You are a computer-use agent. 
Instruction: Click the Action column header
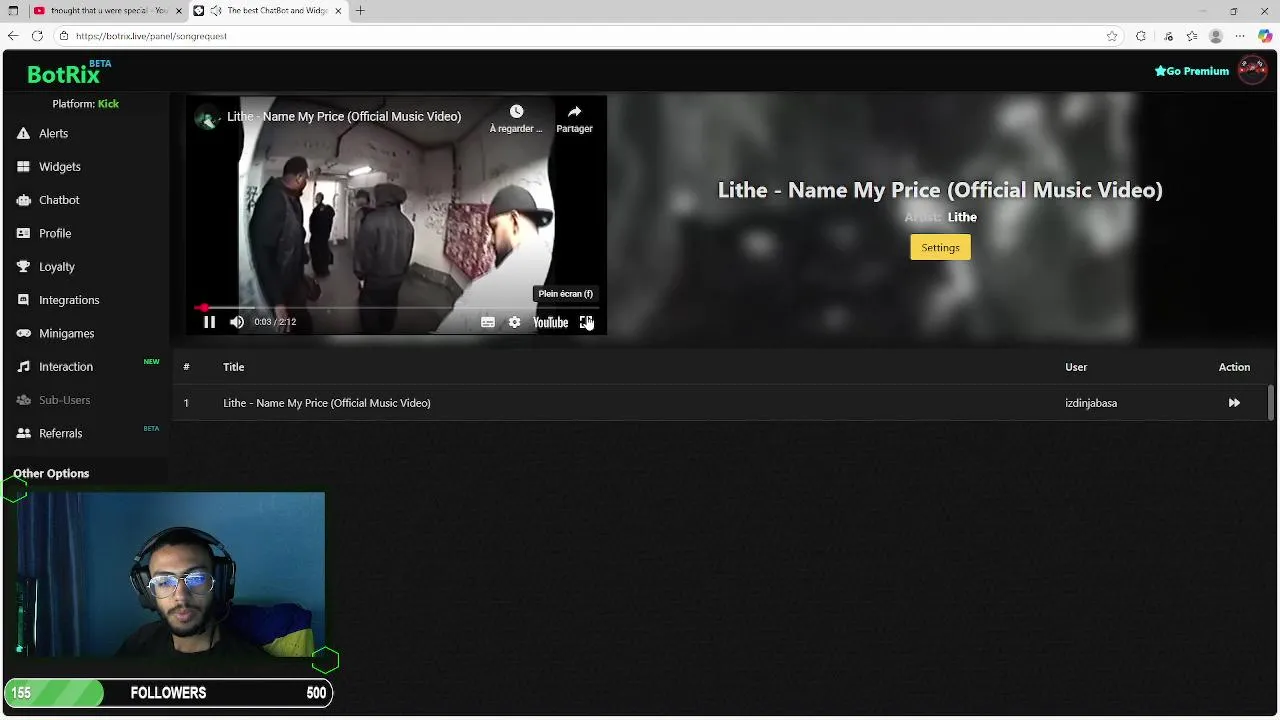point(1234,367)
